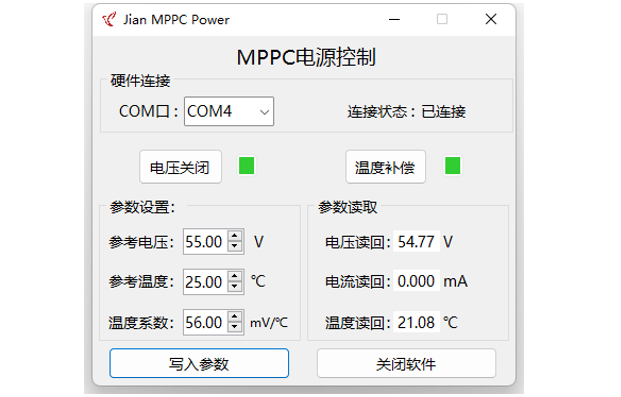Select the 电压读回 value 54.77
621x397 pixels.
[416, 241]
